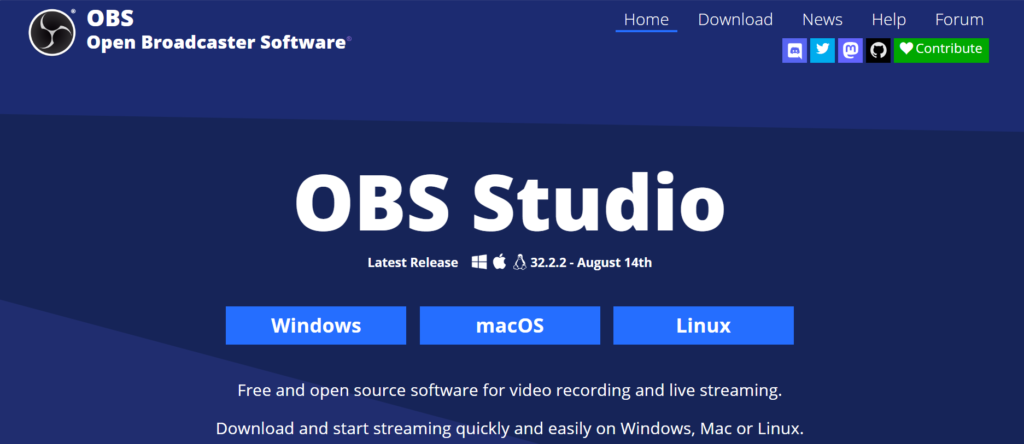1024x444 pixels.
Task: Open the Mastodon social icon
Action: tap(850, 50)
